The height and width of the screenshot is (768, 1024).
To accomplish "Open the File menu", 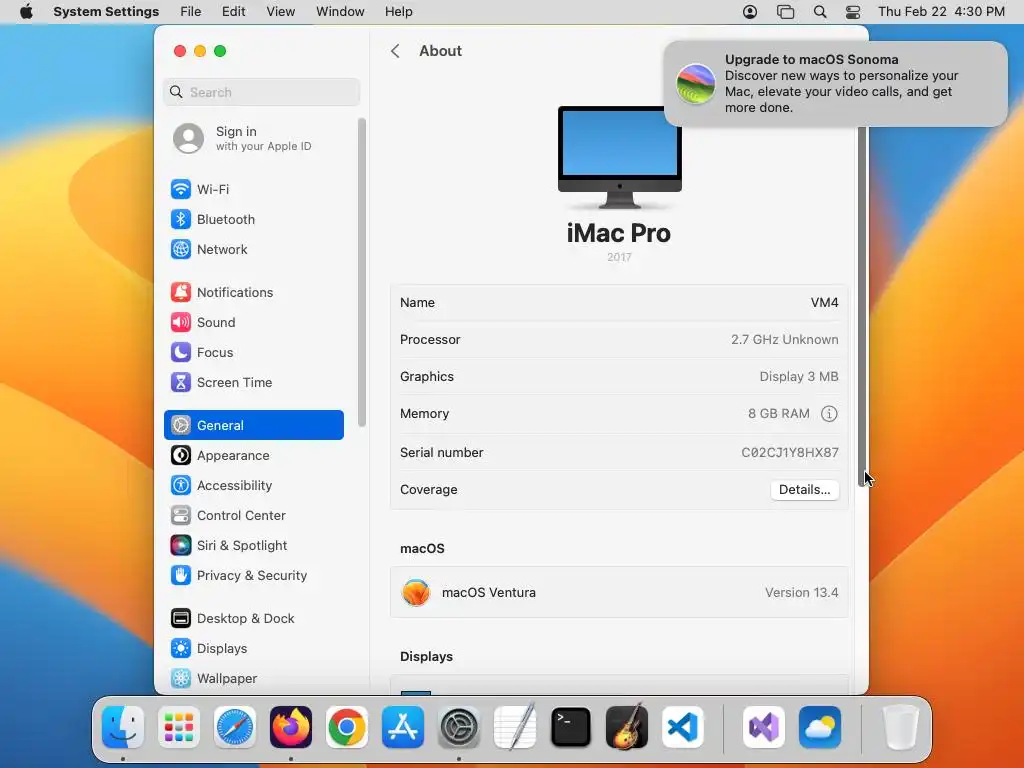I will 191,12.
